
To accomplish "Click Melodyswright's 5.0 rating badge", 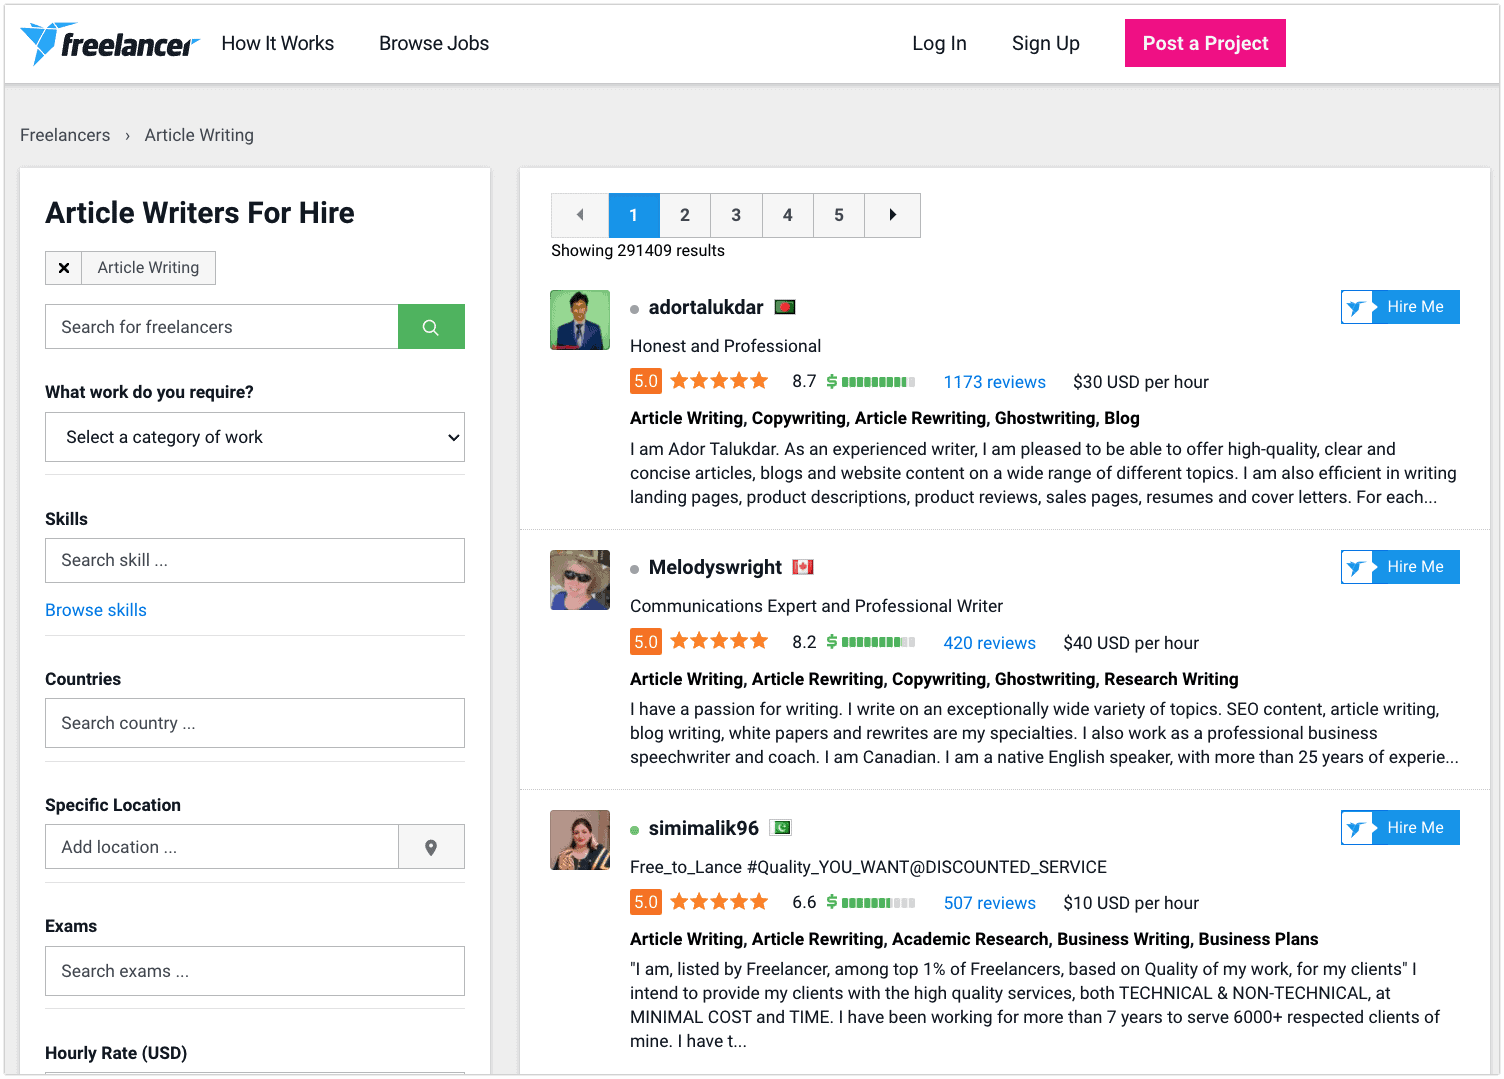I will 646,642.
